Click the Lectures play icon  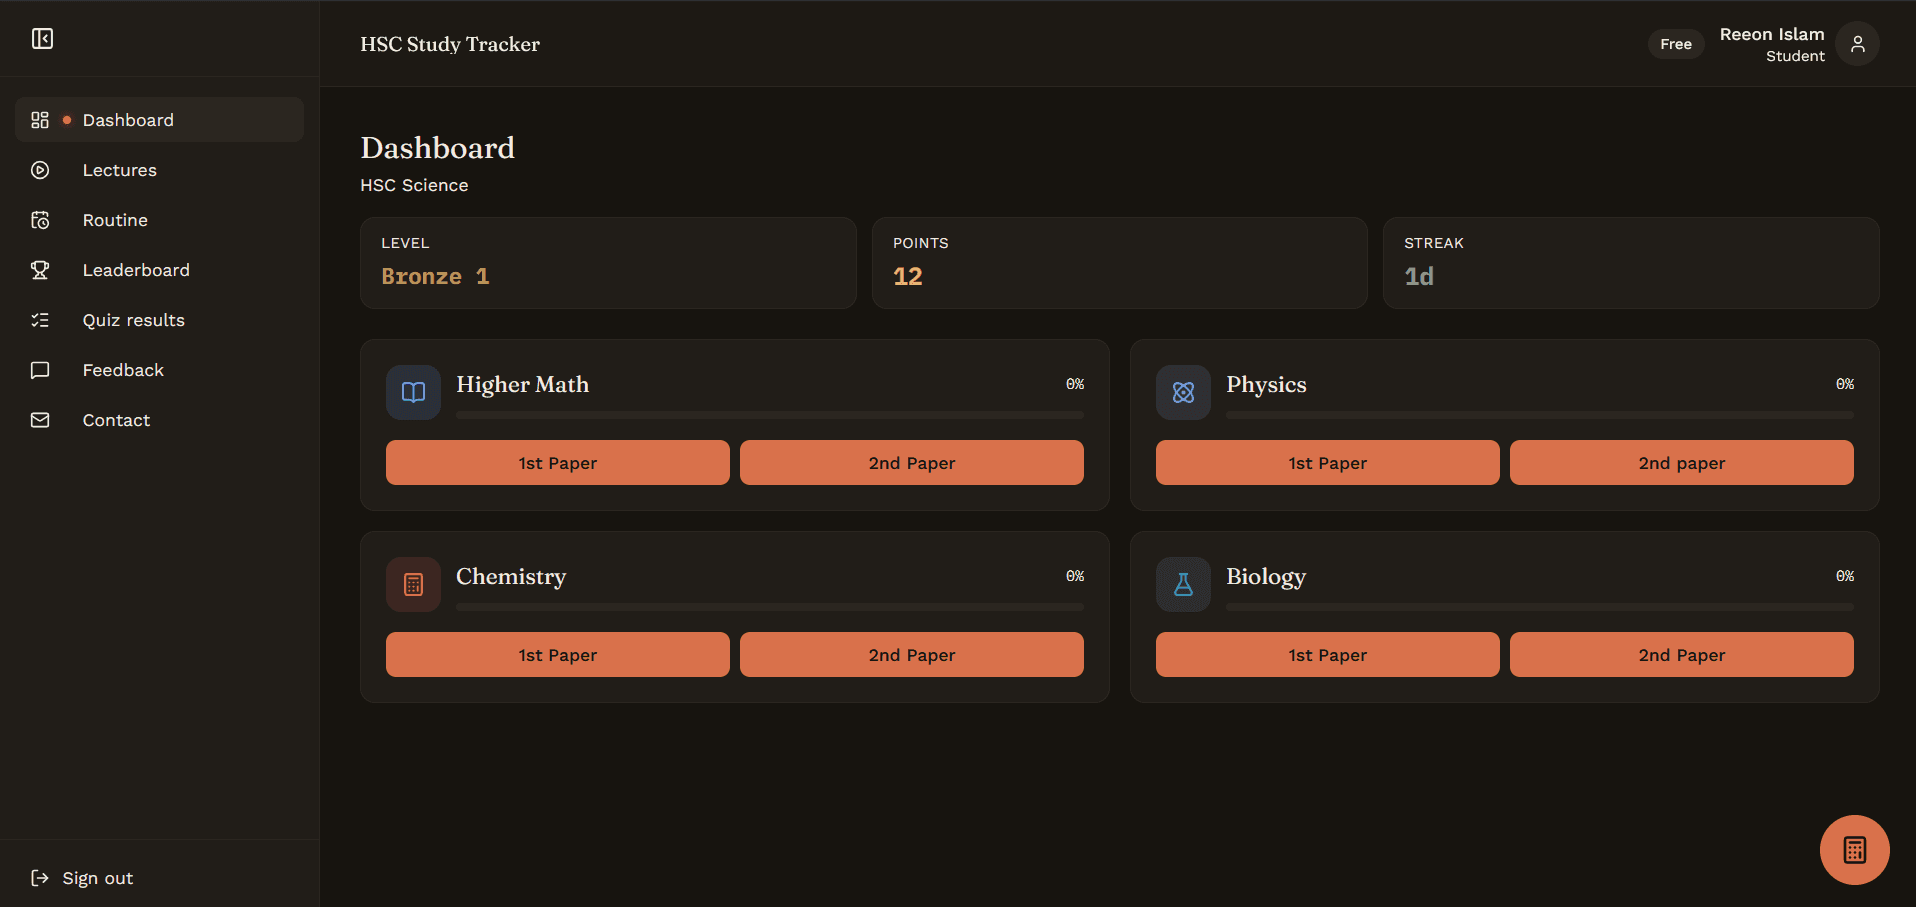[x=40, y=170]
